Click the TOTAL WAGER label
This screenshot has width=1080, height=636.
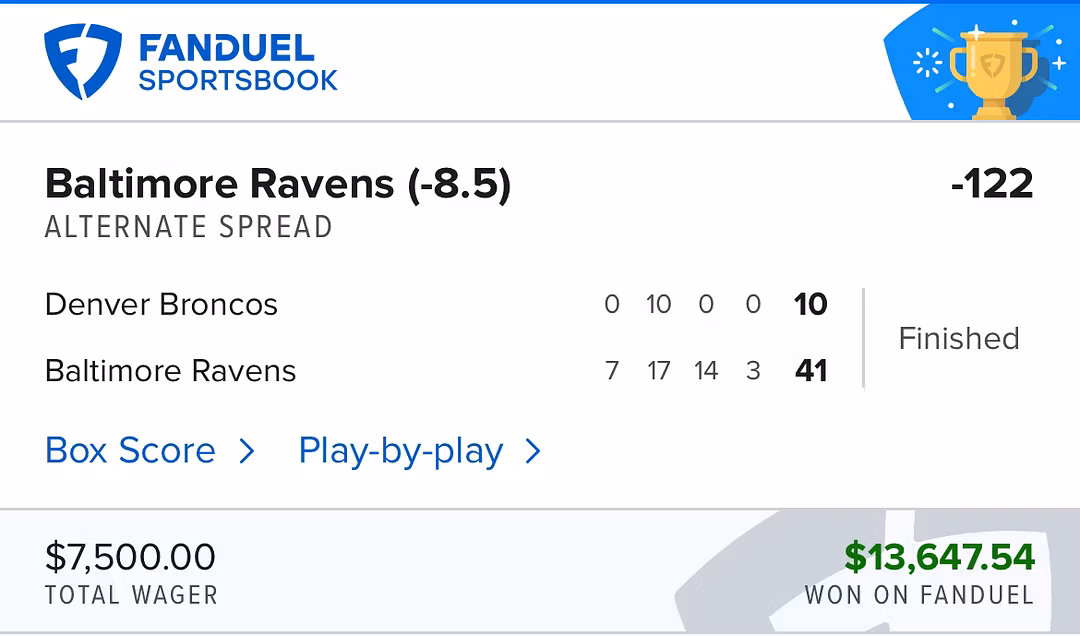point(131,595)
